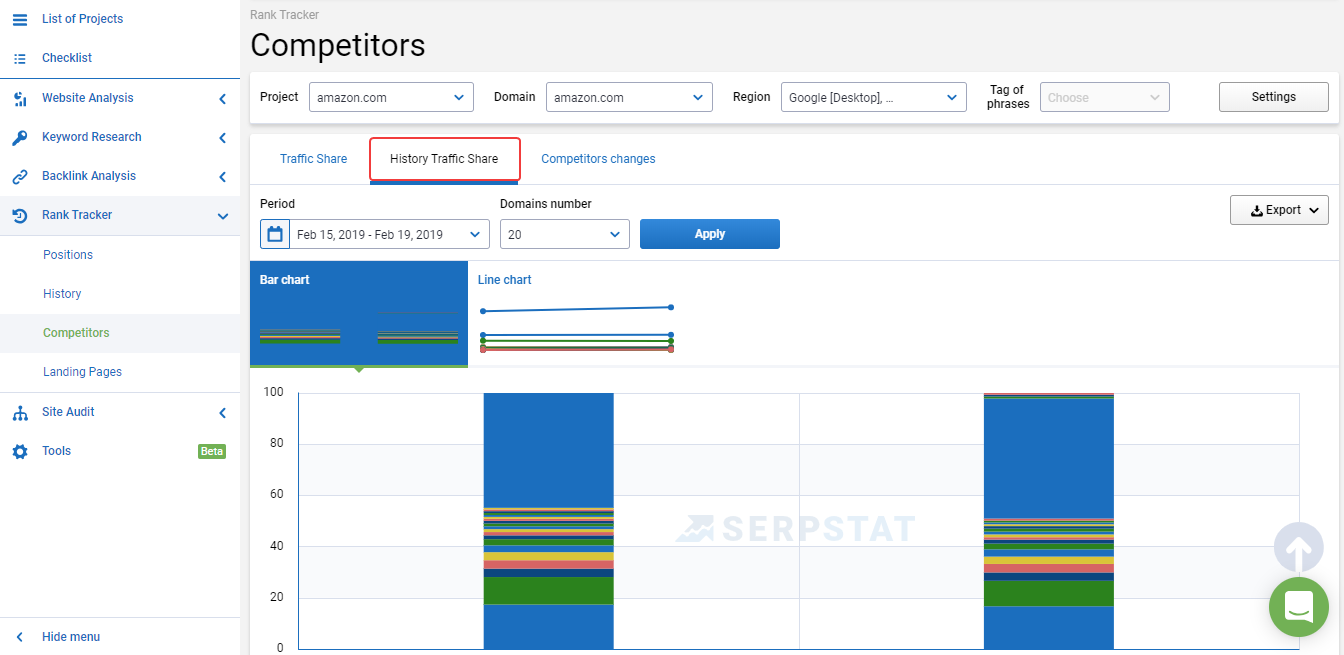The width and height of the screenshot is (1344, 655).
Task: Open the Project dropdown showing amazon.com
Action: (x=391, y=97)
